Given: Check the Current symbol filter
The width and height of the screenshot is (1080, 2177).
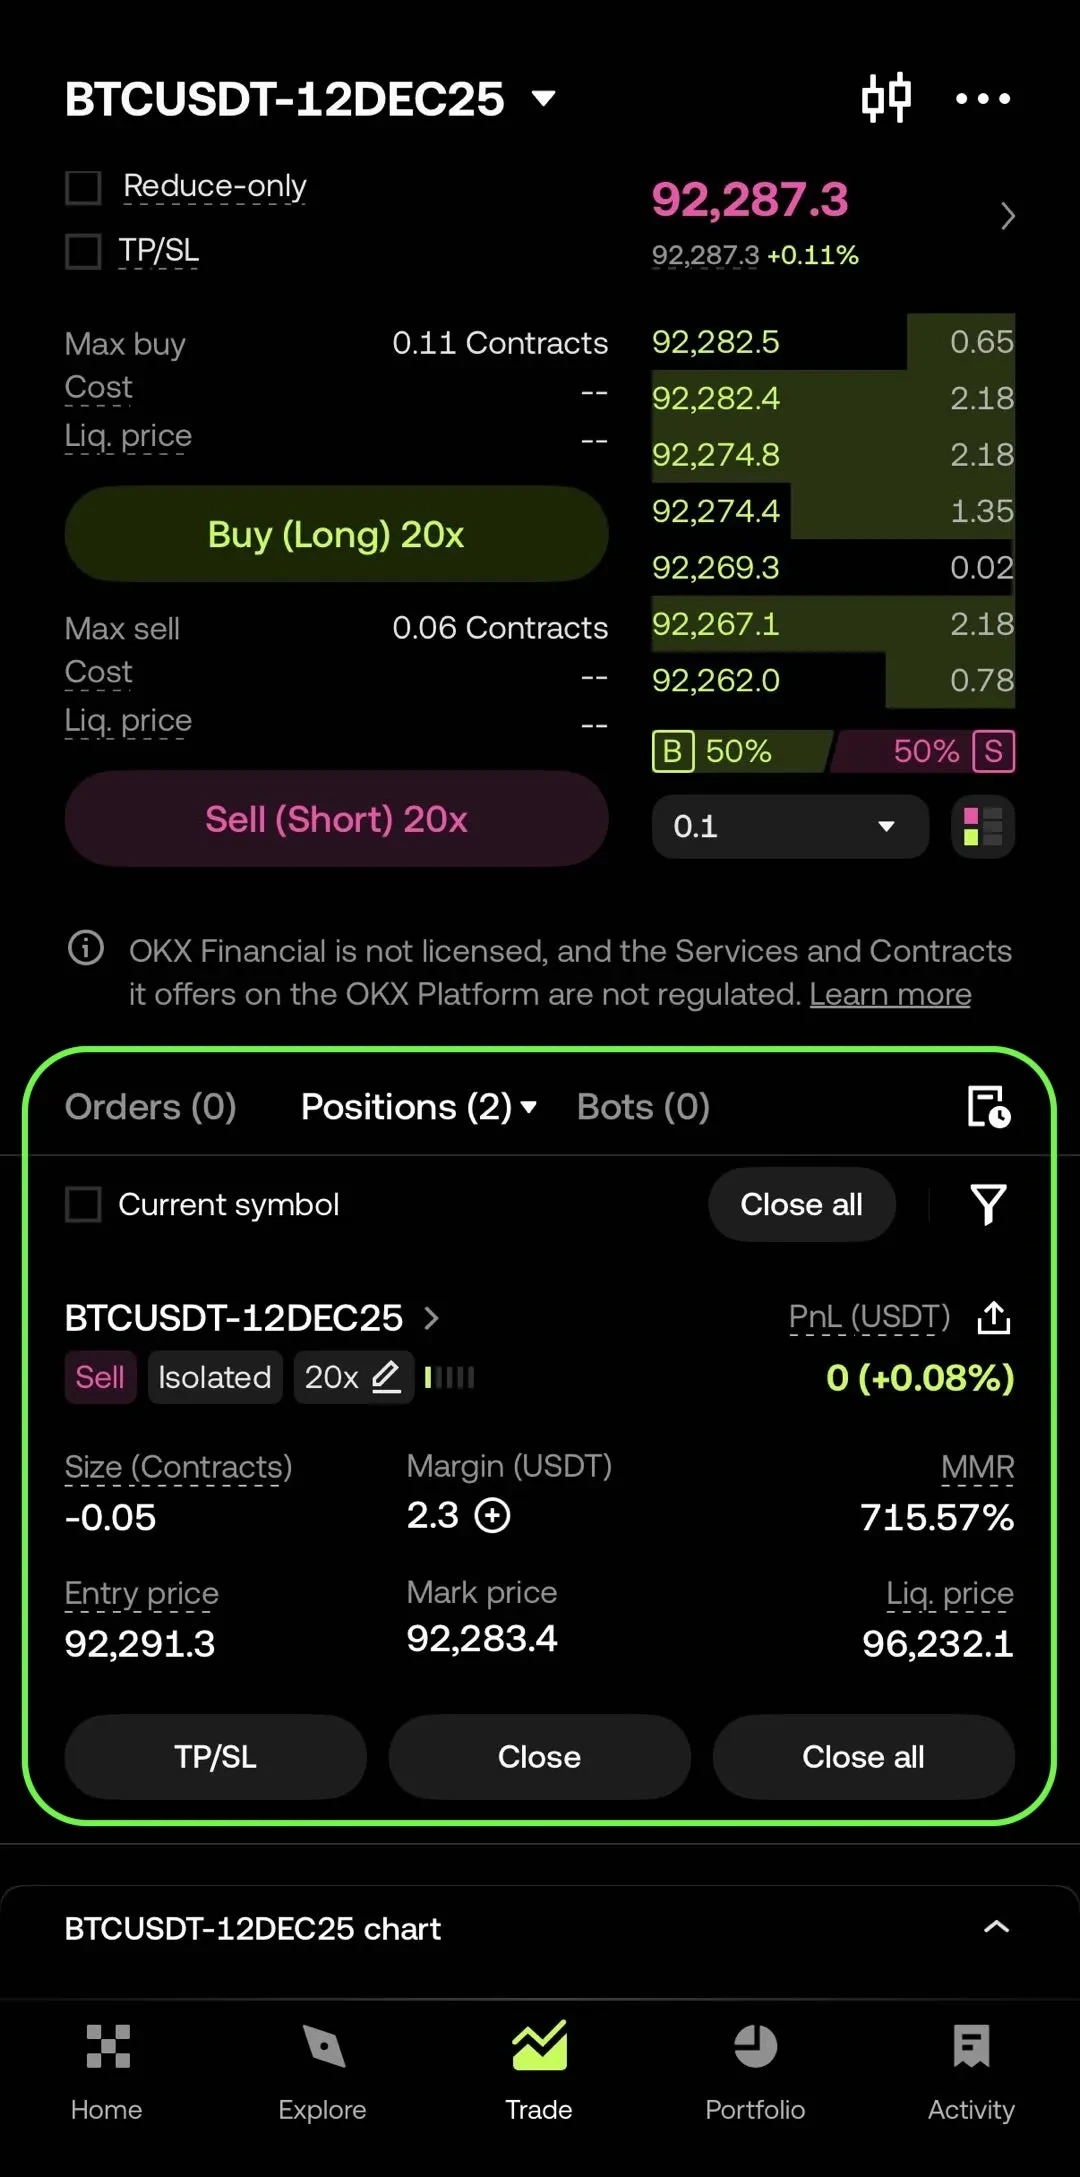Looking at the screenshot, I should pyautogui.click(x=83, y=1204).
